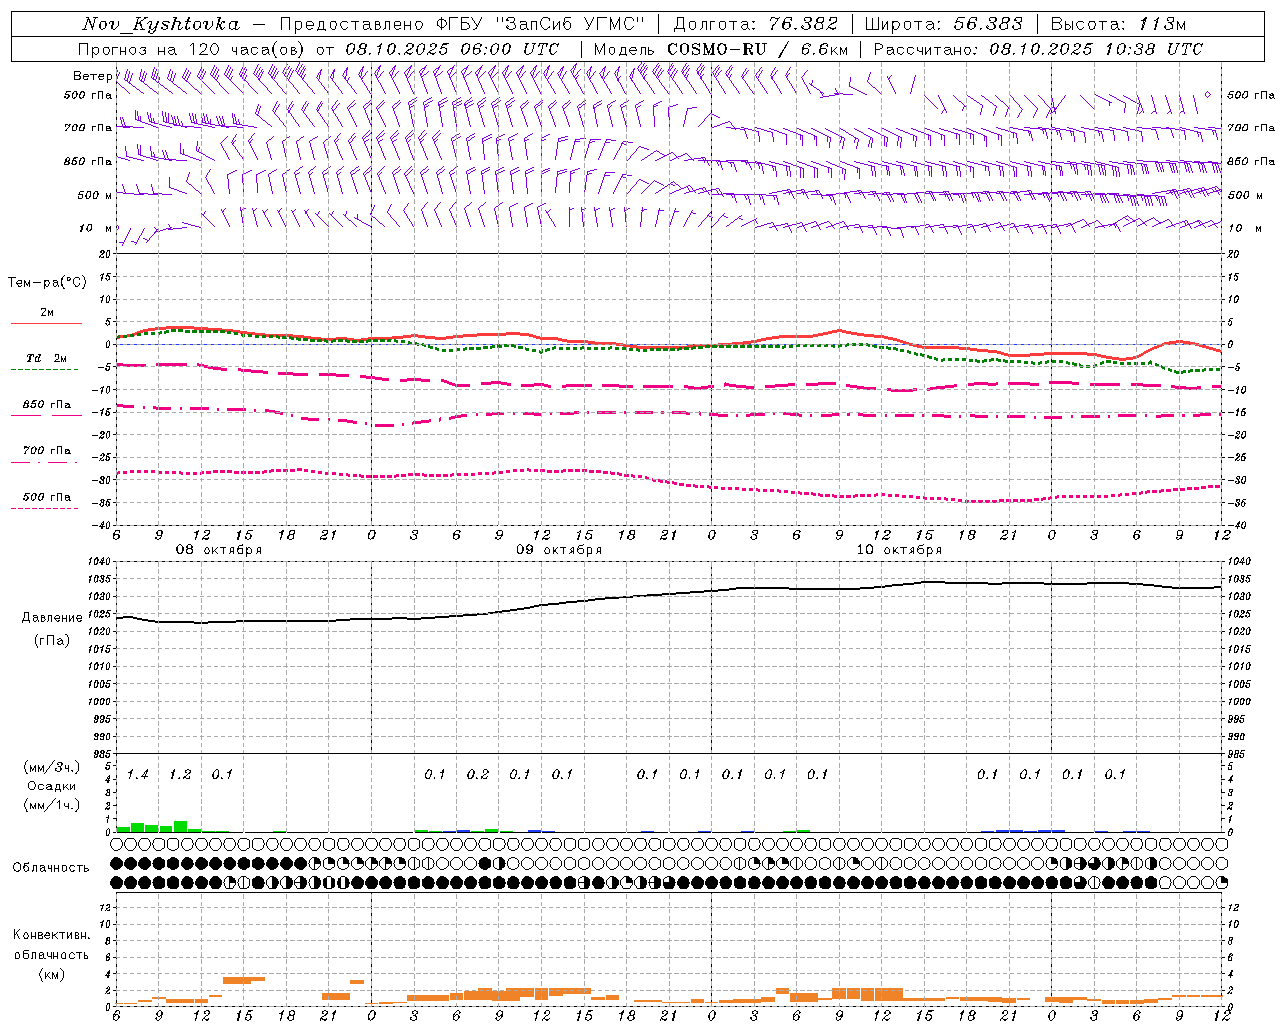Viewport: 1280px width, 1024px height.
Task: Click the (мм/3ч.) precipitation unit label
Action: coord(50,768)
